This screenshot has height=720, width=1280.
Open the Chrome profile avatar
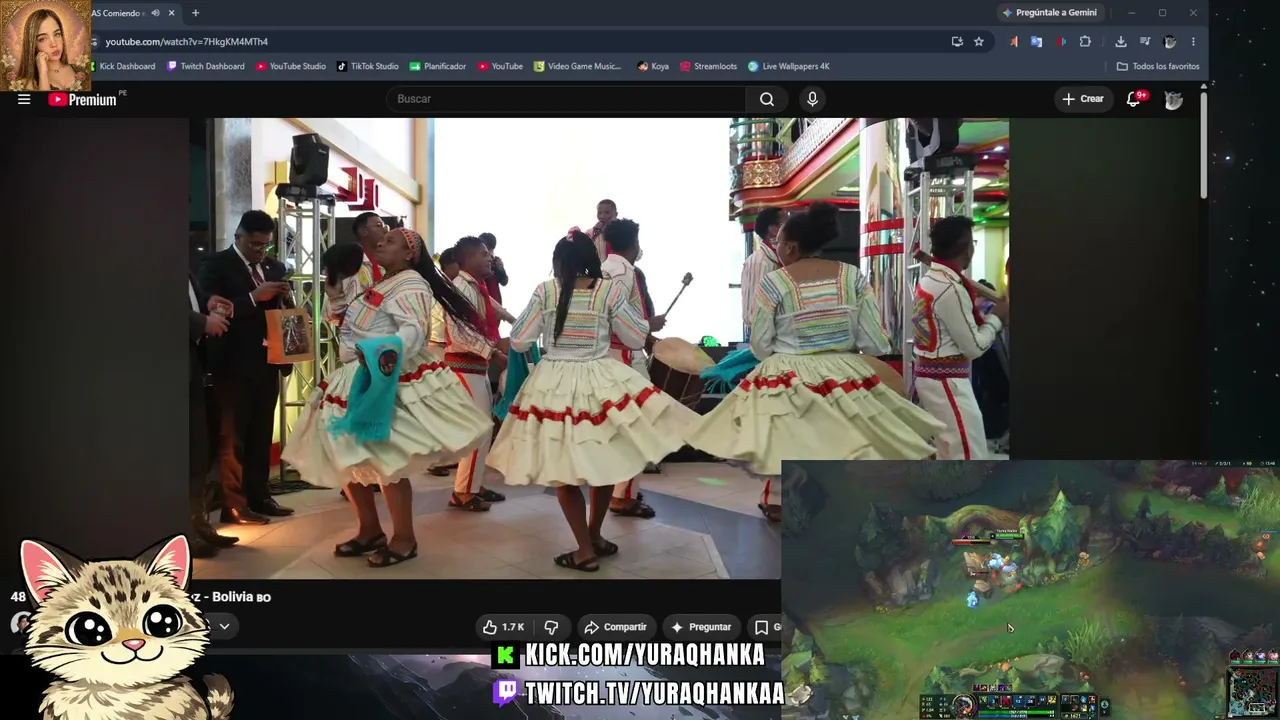pyautogui.click(x=1170, y=42)
